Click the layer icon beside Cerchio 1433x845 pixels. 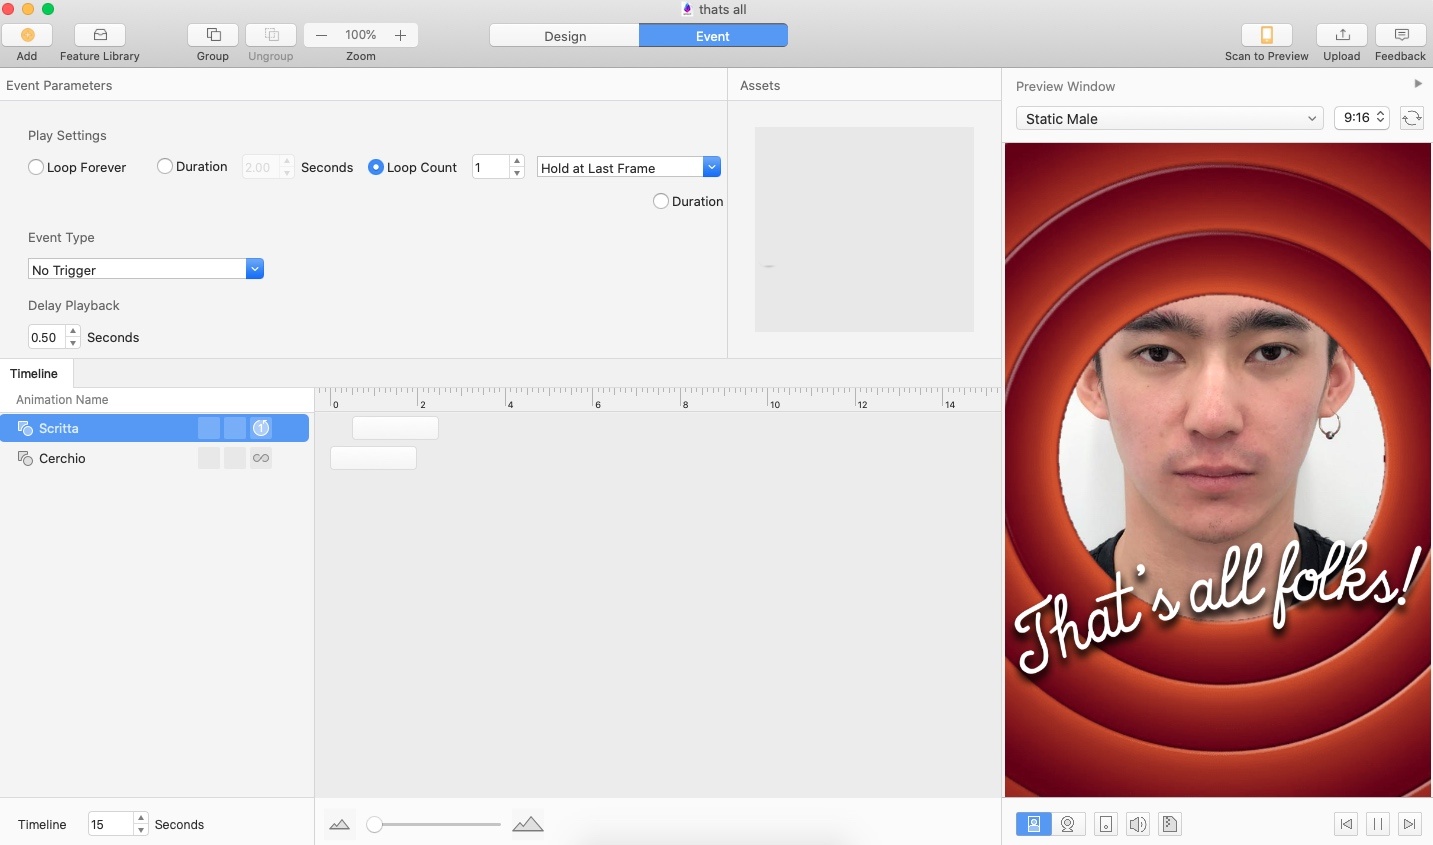(26, 458)
